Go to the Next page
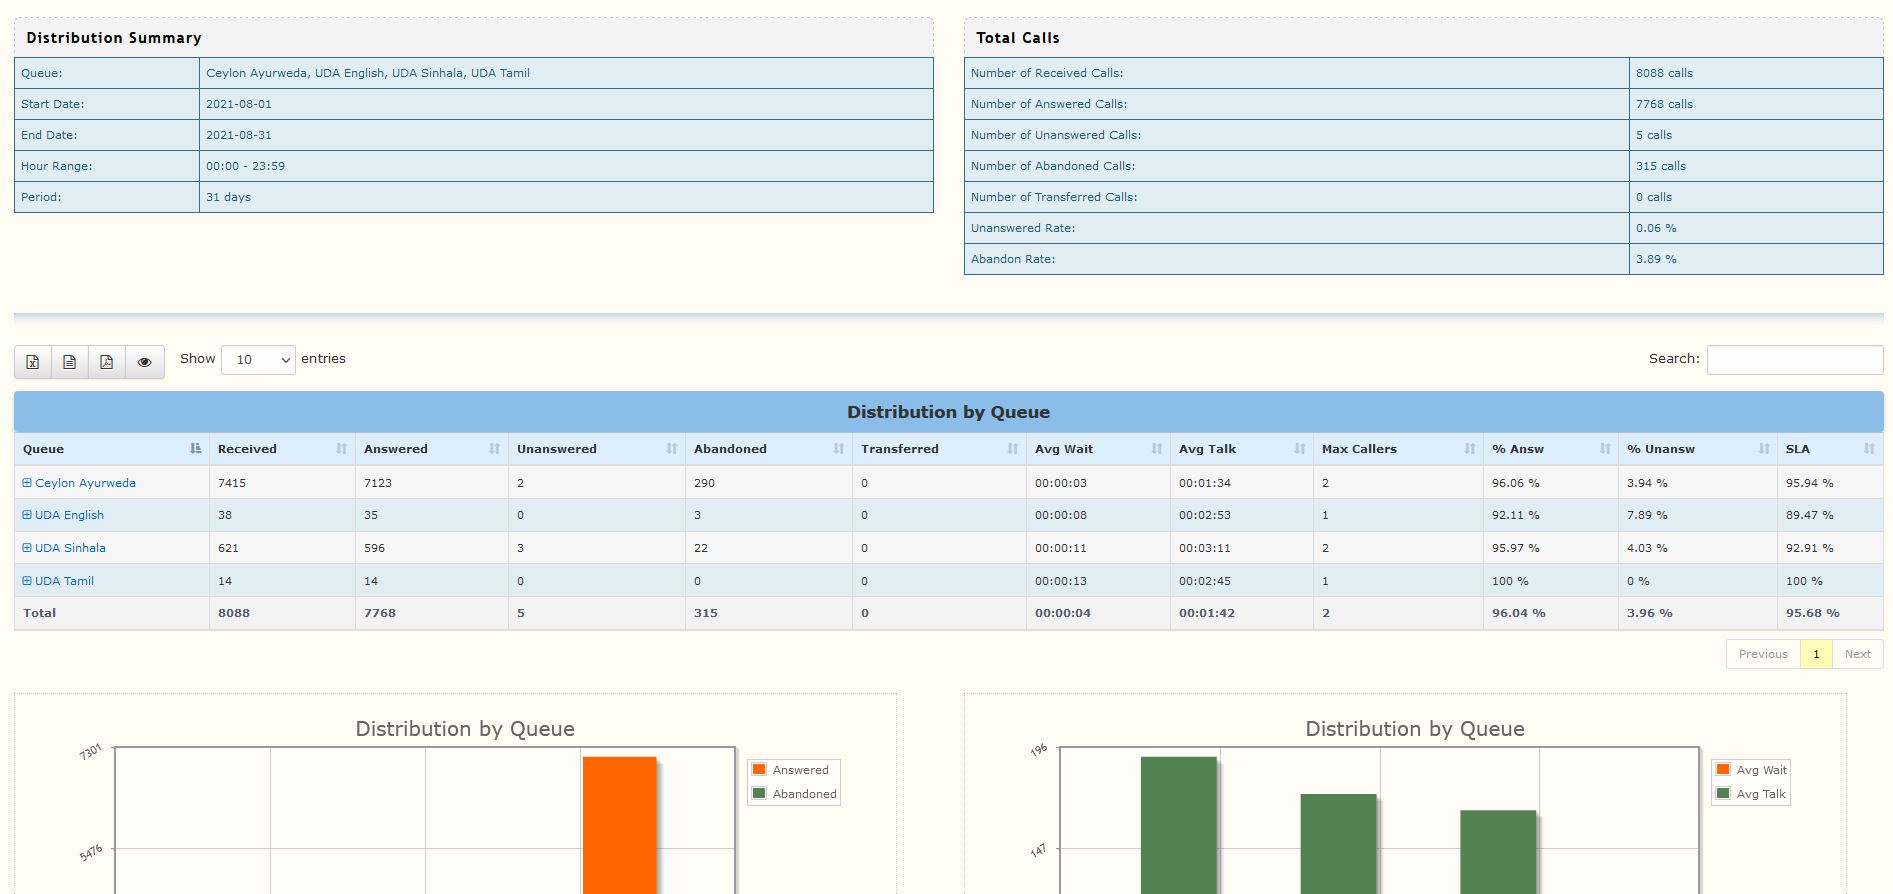 click(x=1858, y=654)
